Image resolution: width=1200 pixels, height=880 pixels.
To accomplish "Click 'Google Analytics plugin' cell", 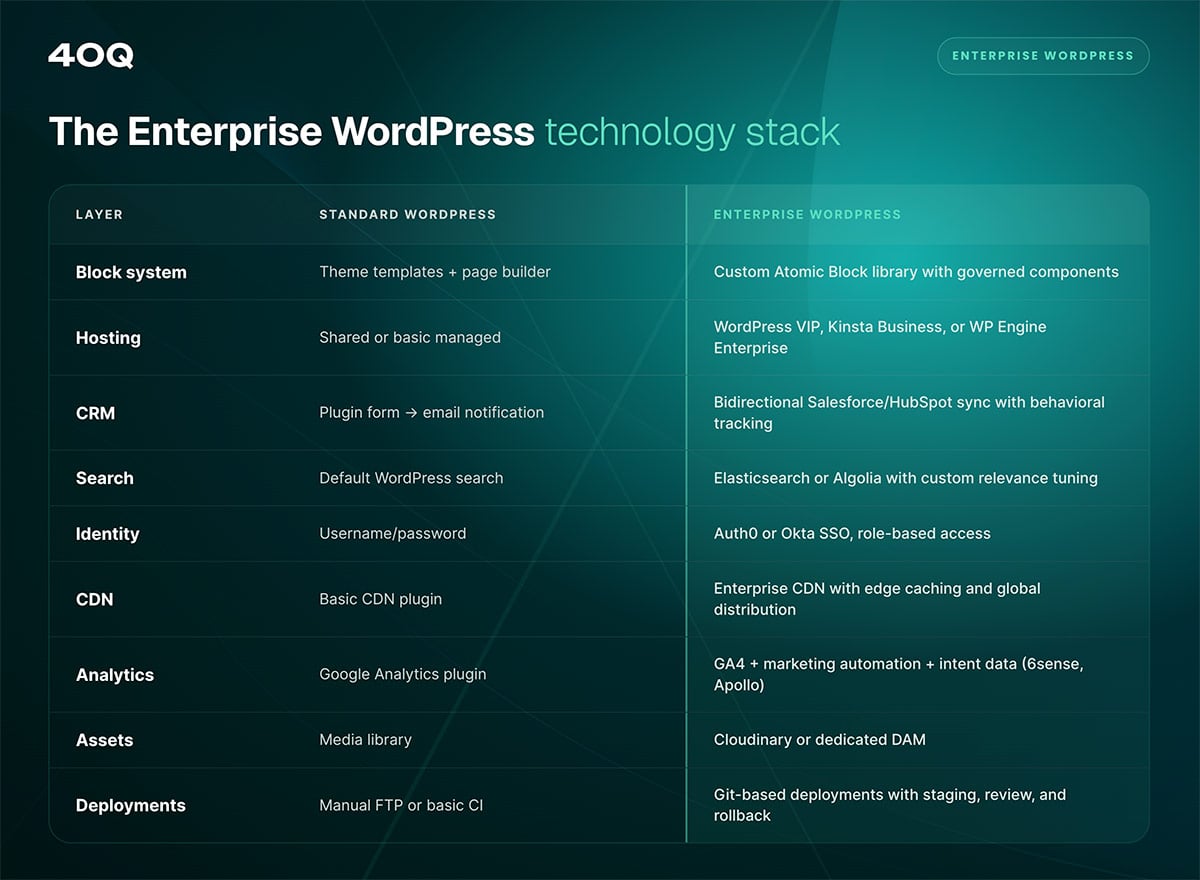I will point(403,675).
